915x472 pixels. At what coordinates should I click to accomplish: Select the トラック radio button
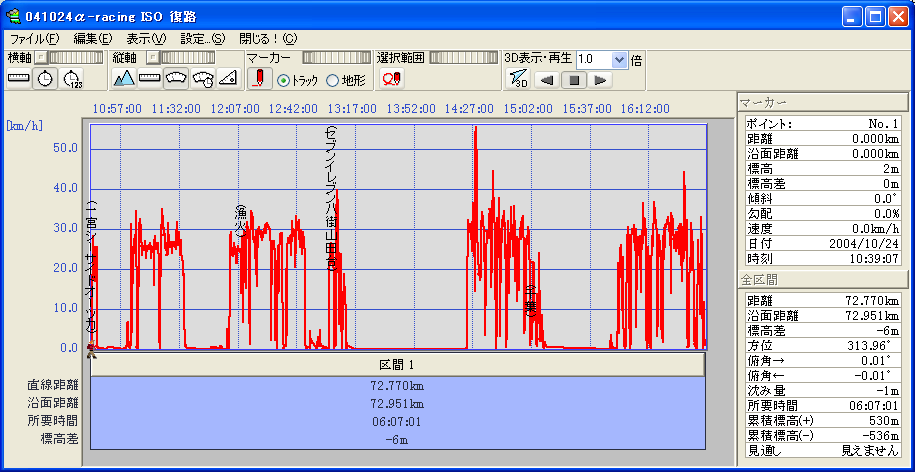coord(283,81)
